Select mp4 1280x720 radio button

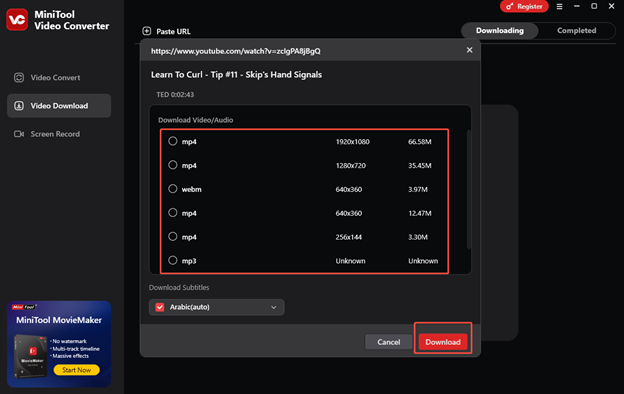click(172, 165)
